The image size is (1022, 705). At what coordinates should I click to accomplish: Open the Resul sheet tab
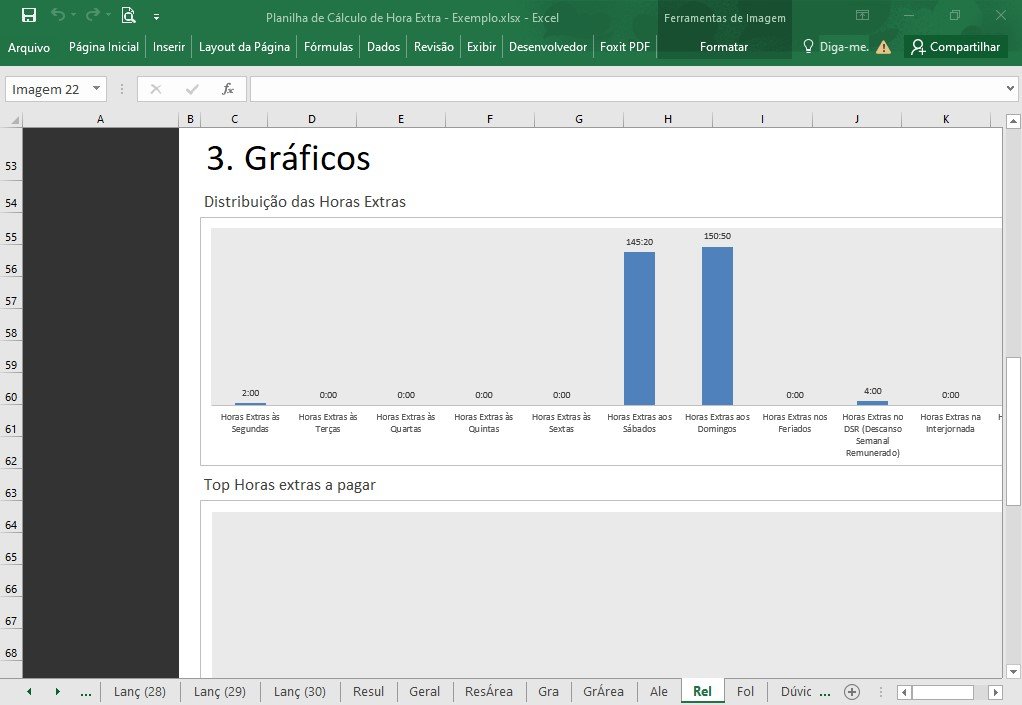coord(368,691)
